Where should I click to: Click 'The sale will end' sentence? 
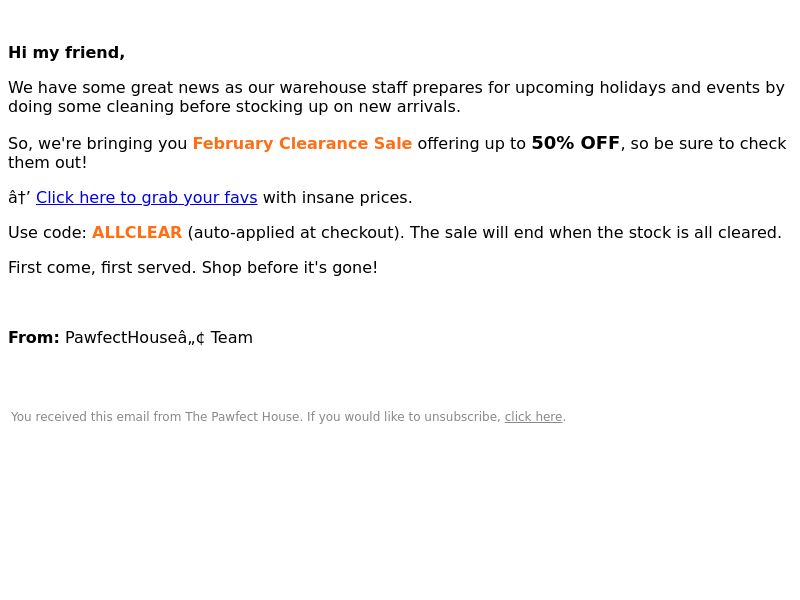click(x=596, y=233)
